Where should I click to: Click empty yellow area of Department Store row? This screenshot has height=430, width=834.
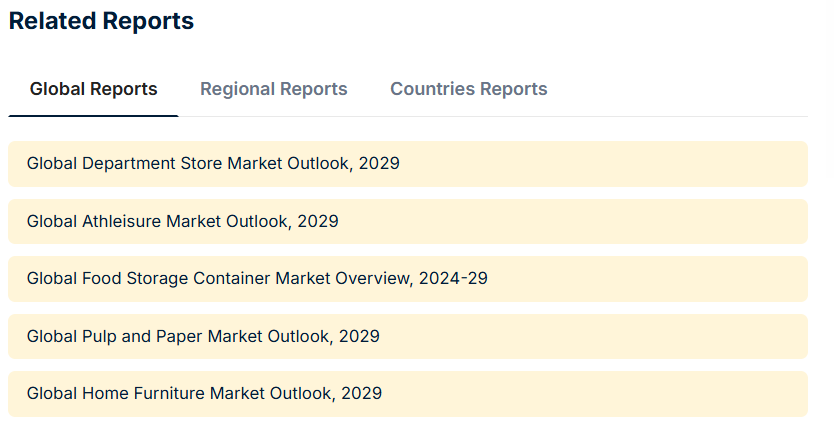601,164
